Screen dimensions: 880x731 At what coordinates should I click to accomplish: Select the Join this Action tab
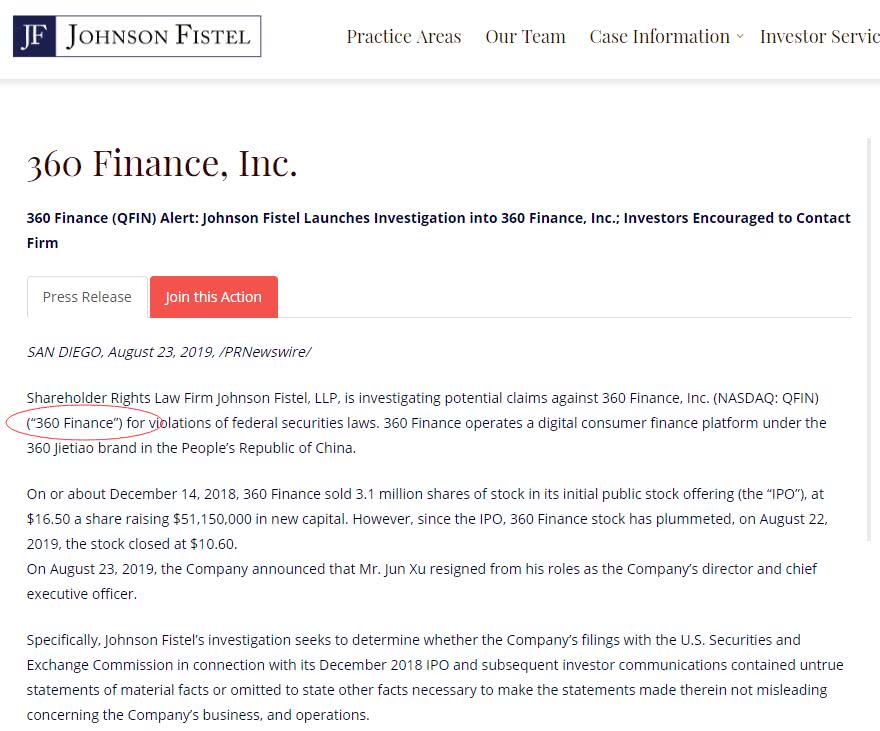pyautogui.click(x=213, y=297)
